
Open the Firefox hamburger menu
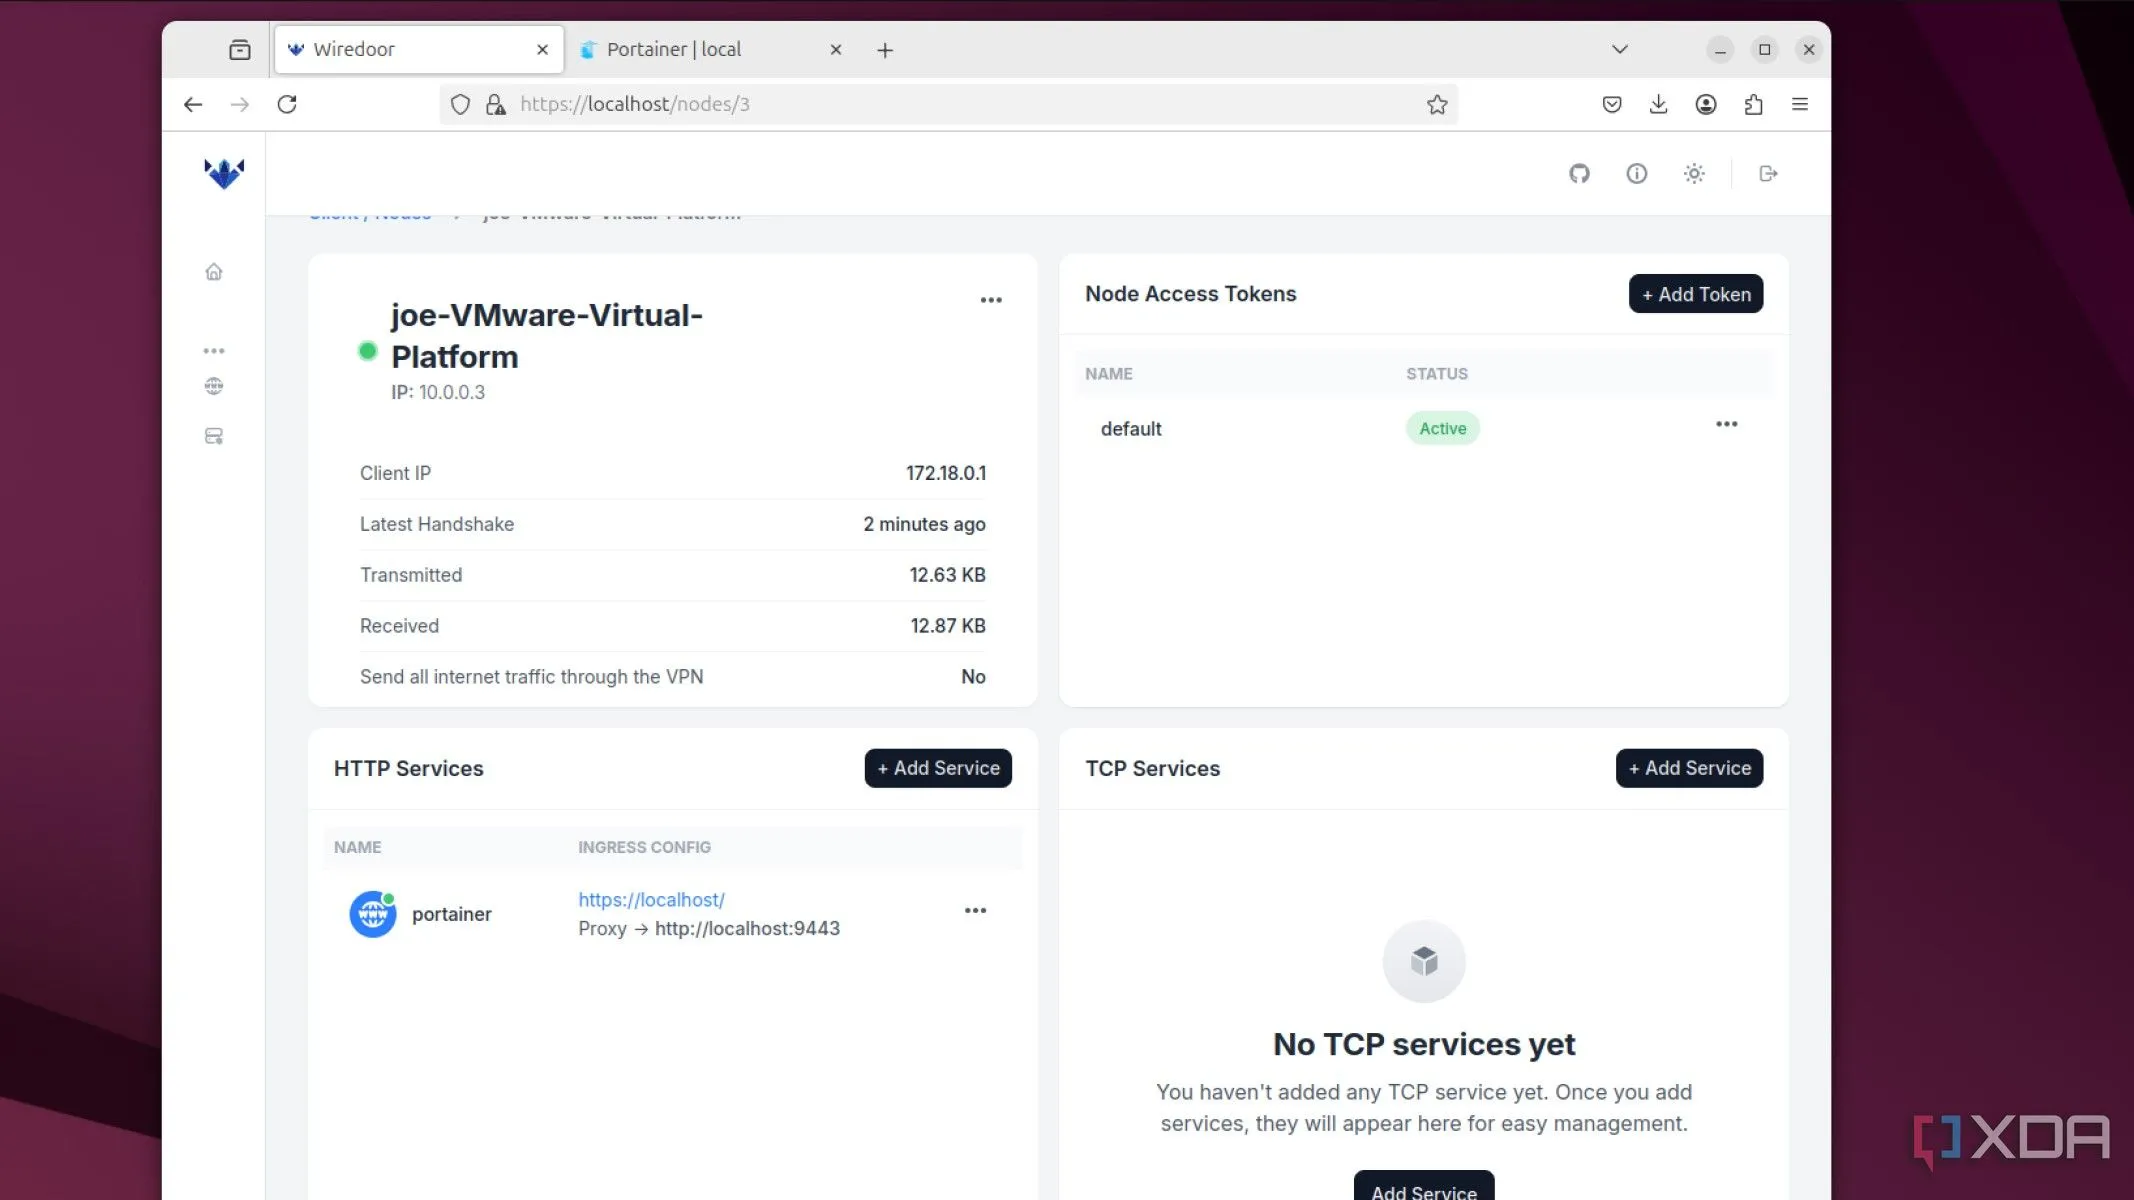[x=1800, y=104]
